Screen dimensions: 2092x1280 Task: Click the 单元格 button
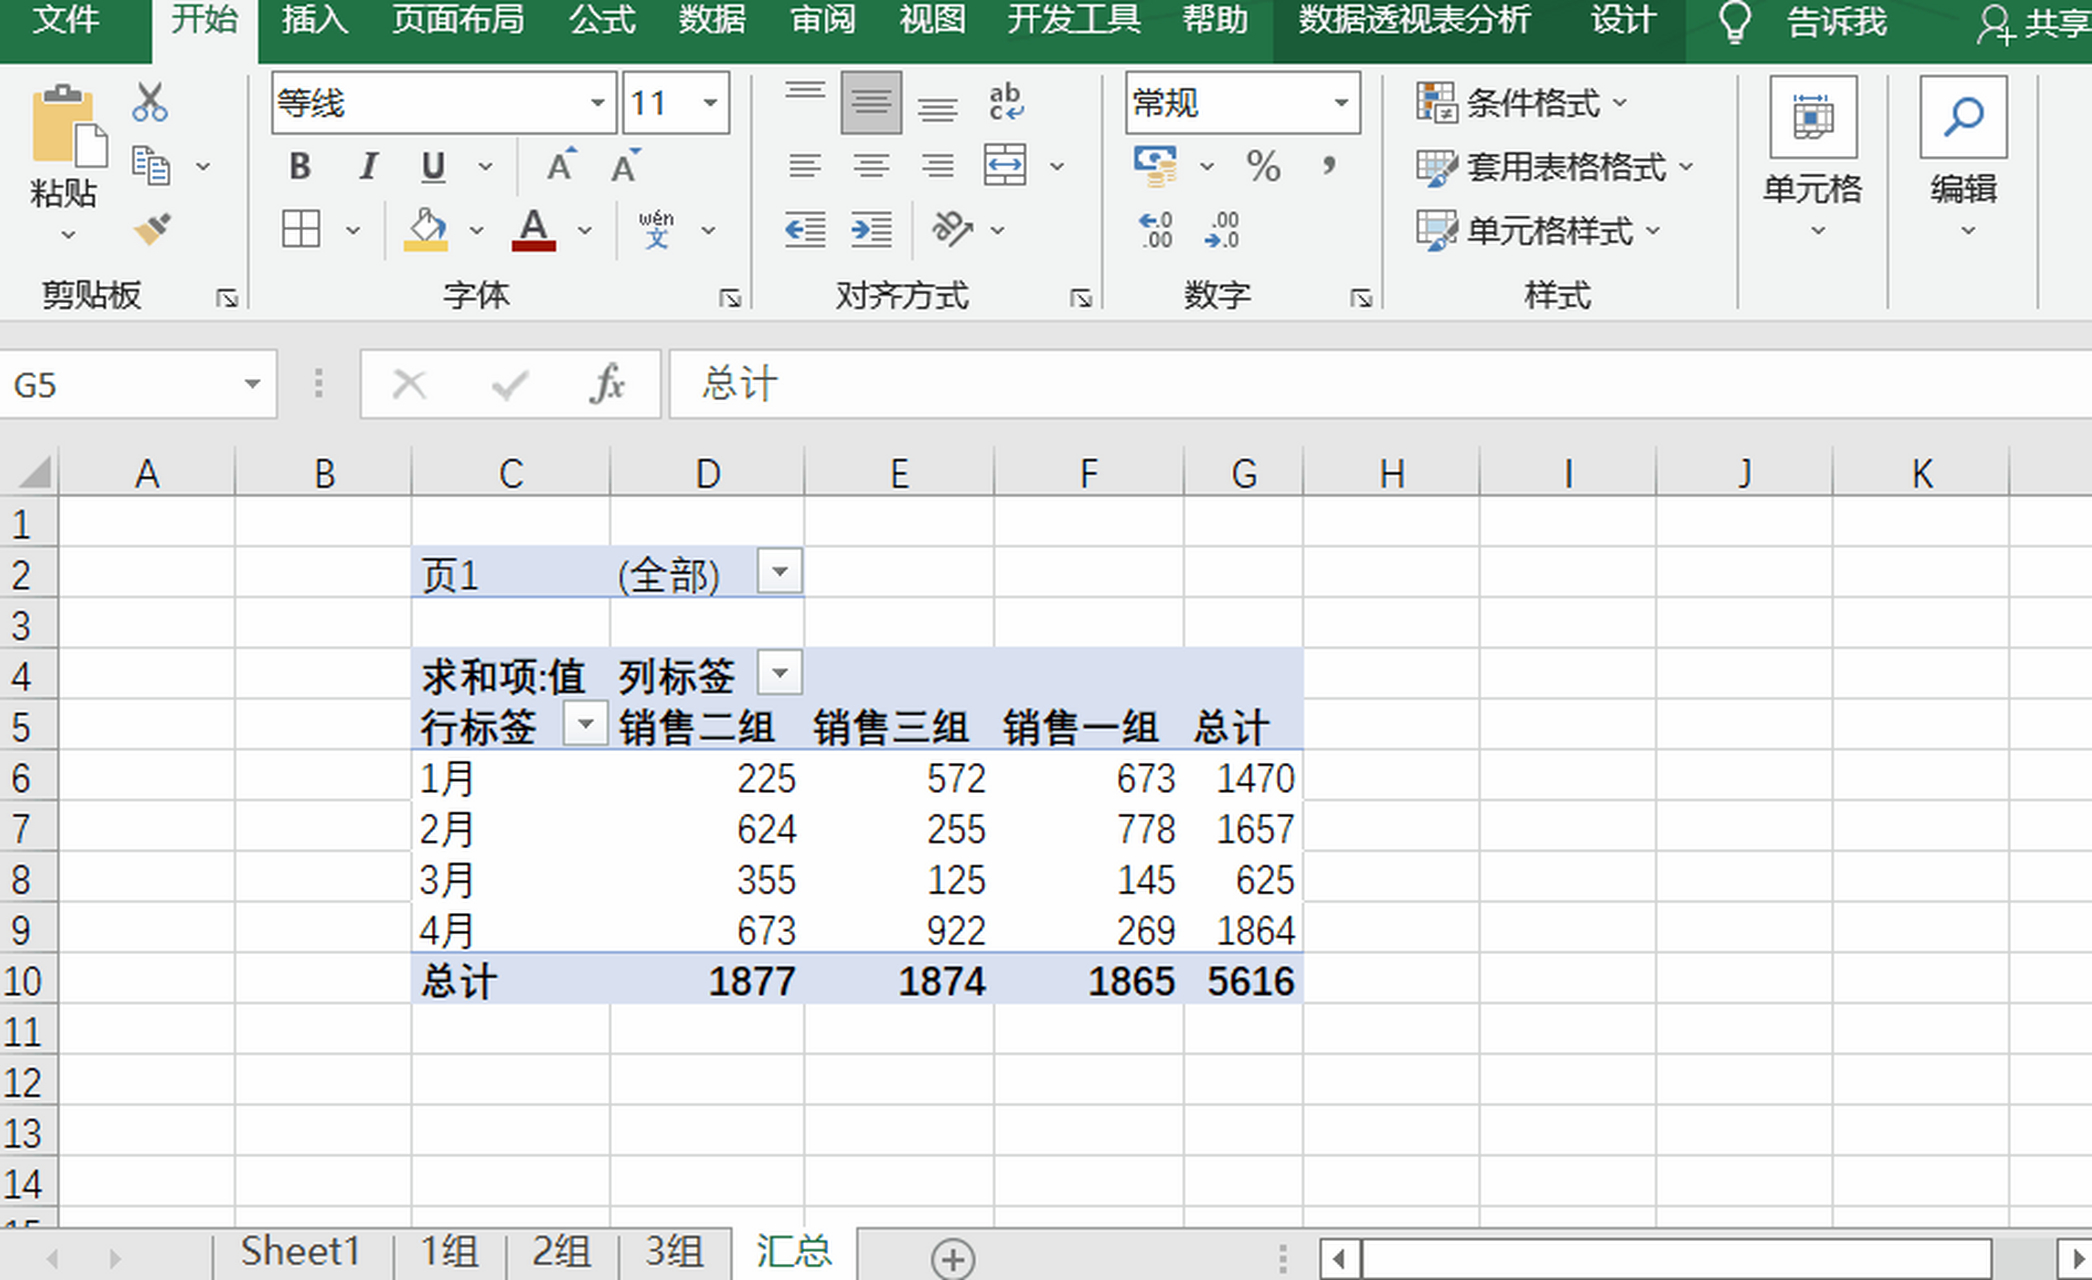(1813, 160)
